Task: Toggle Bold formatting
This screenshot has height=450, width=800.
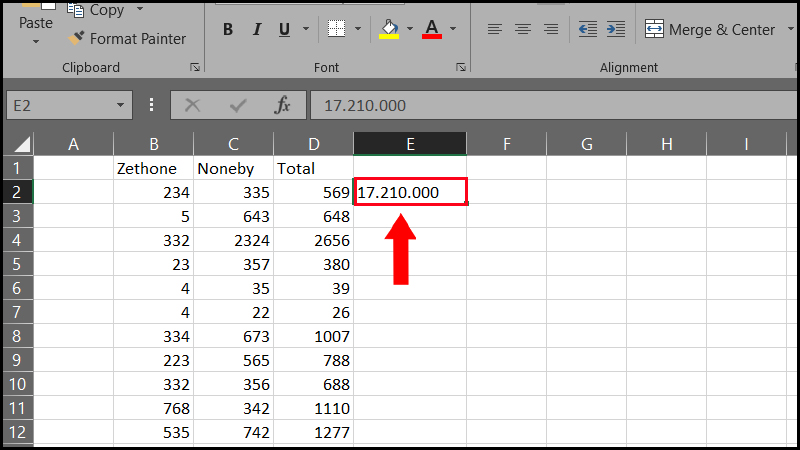Action: point(228,30)
